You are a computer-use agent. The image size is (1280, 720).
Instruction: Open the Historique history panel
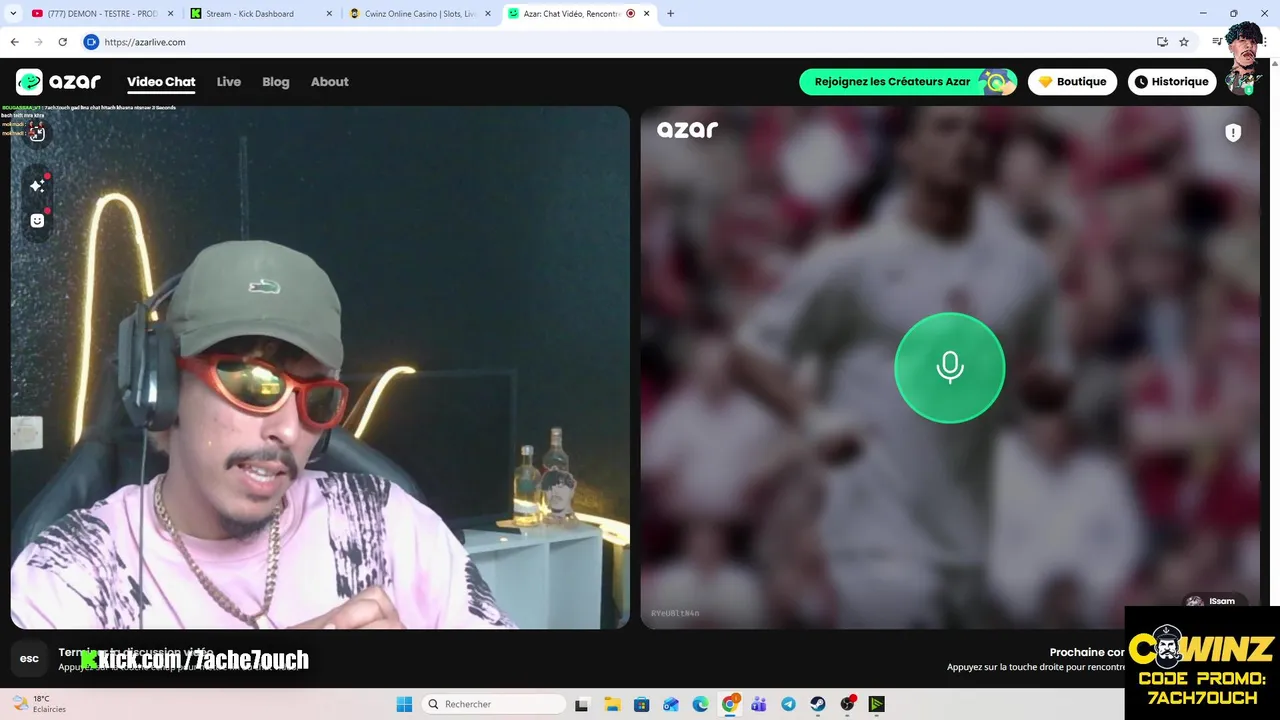pyautogui.click(x=1172, y=82)
